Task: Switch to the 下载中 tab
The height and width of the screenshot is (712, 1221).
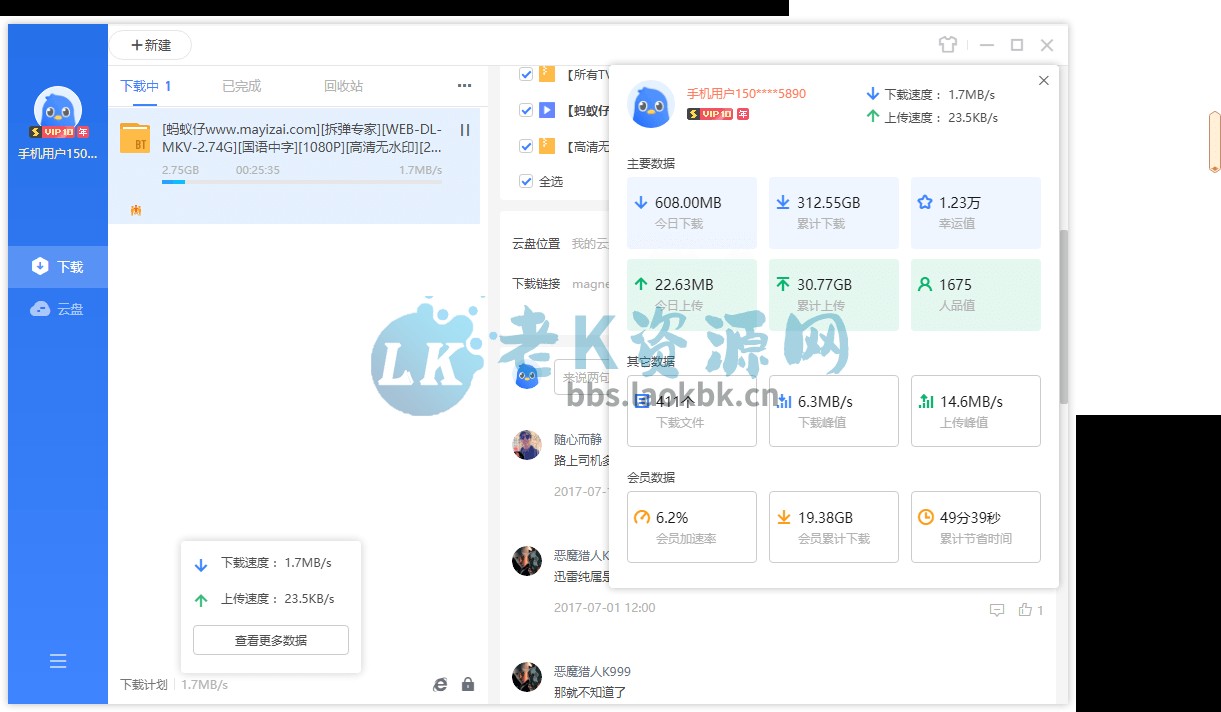Action: (x=146, y=86)
